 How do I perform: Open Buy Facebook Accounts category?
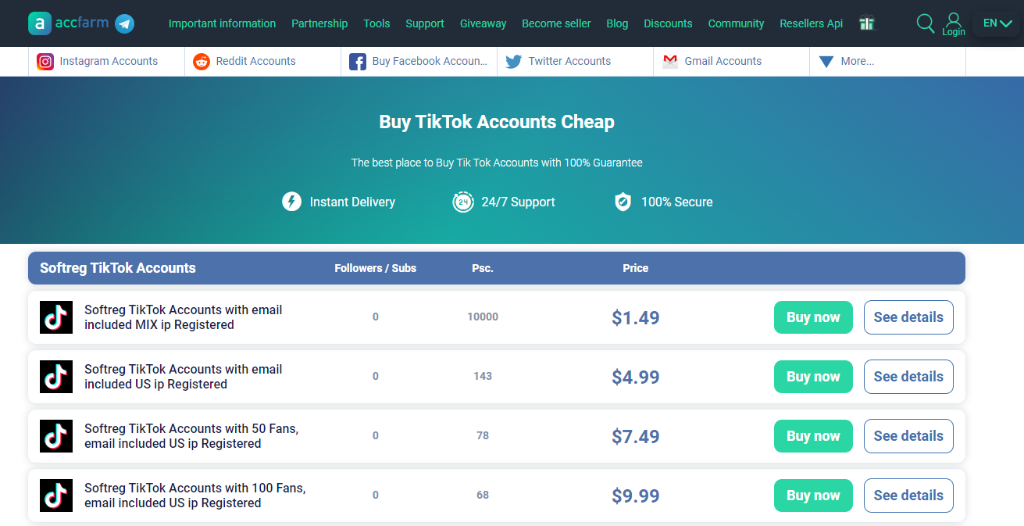[419, 61]
